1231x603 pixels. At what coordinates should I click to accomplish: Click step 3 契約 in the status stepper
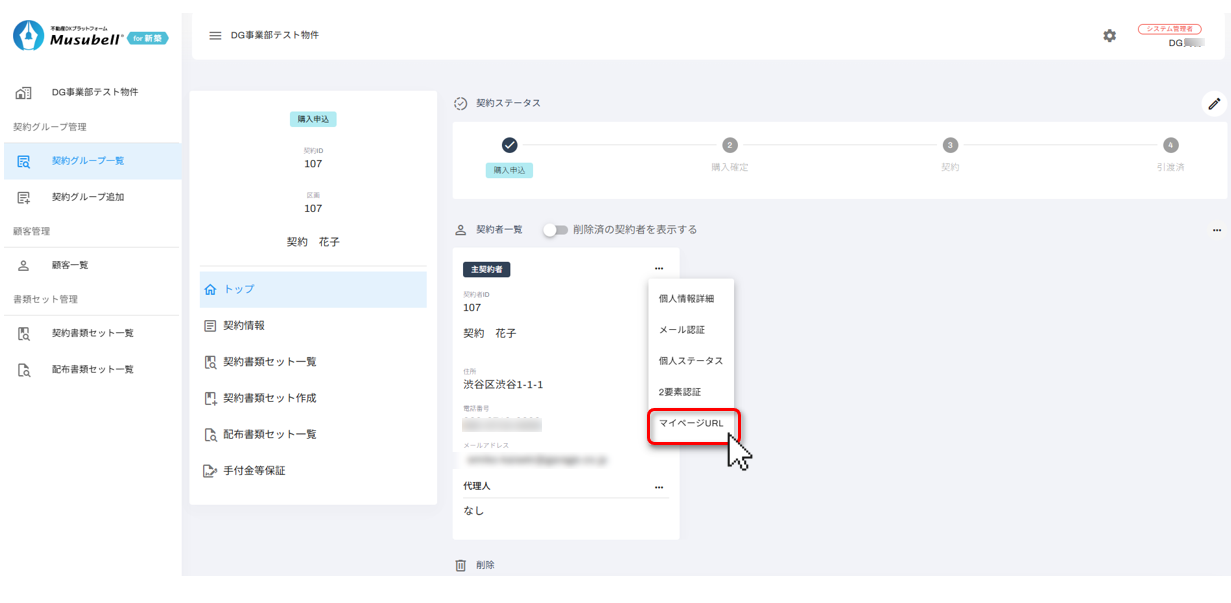(950, 146)
